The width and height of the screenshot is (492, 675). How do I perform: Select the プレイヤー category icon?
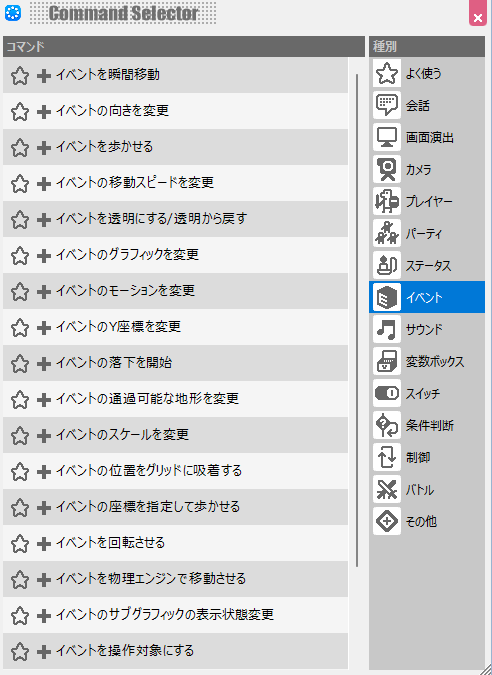pos(387,201)
